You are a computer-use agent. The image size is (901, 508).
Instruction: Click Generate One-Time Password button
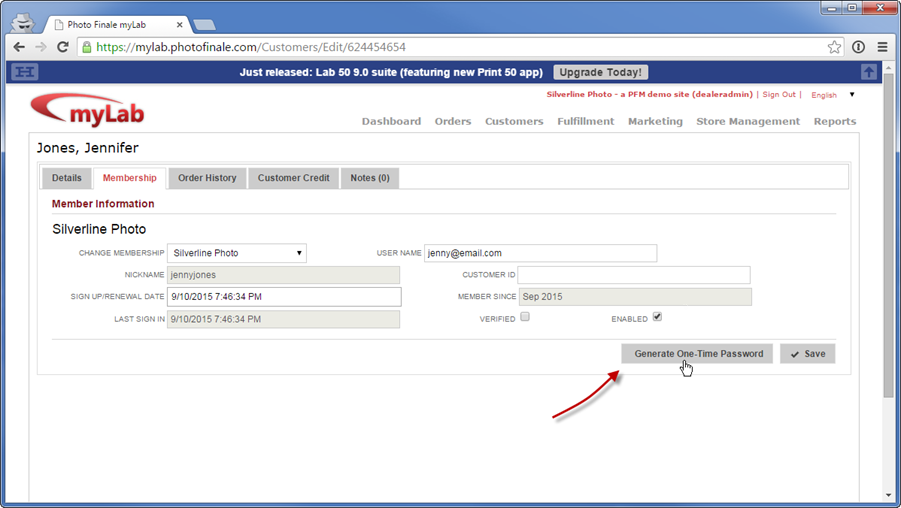click(x=697, y=353)
